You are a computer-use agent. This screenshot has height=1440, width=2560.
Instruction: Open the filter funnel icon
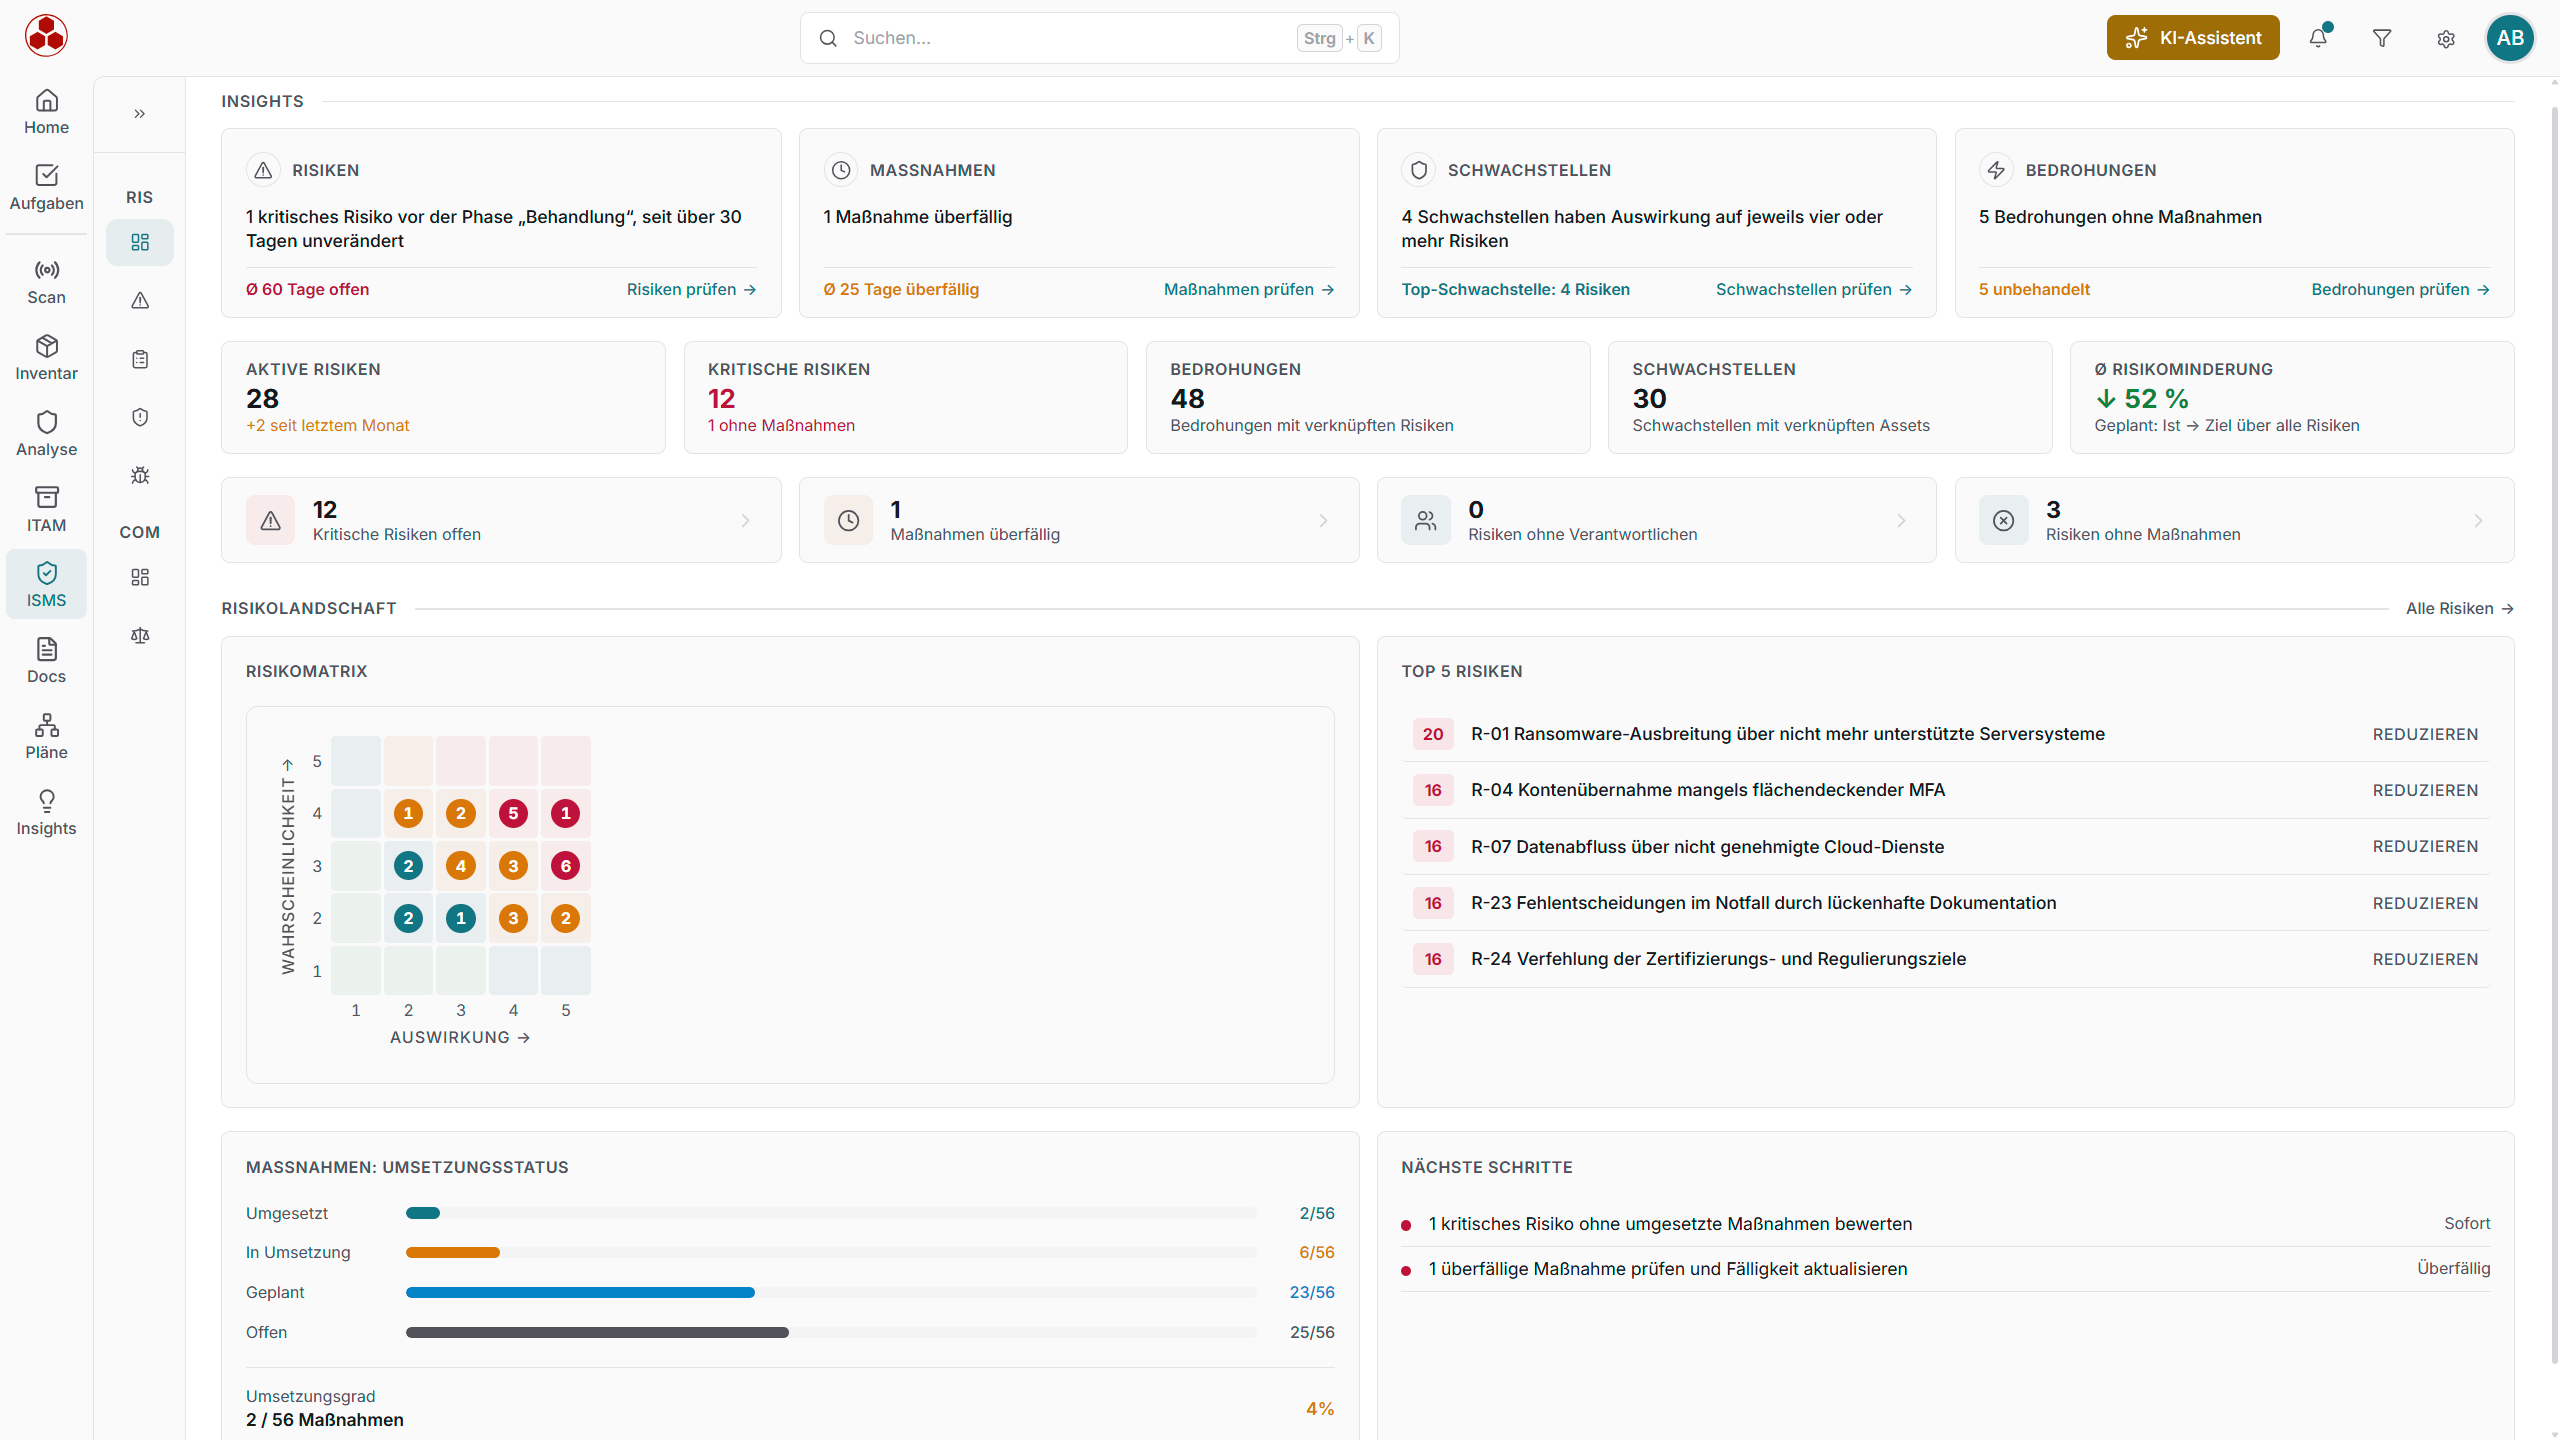coord(2382,38)
